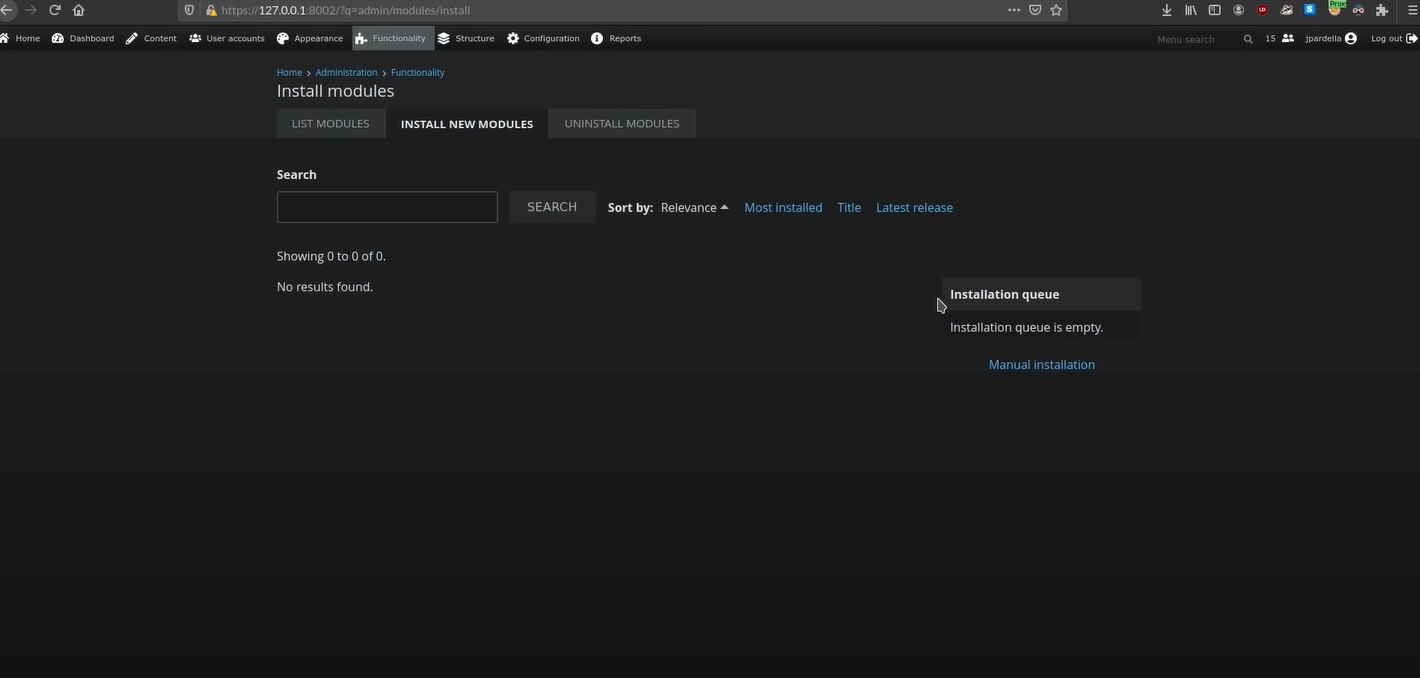Reload the page with the refresh icon

(54, 10)
